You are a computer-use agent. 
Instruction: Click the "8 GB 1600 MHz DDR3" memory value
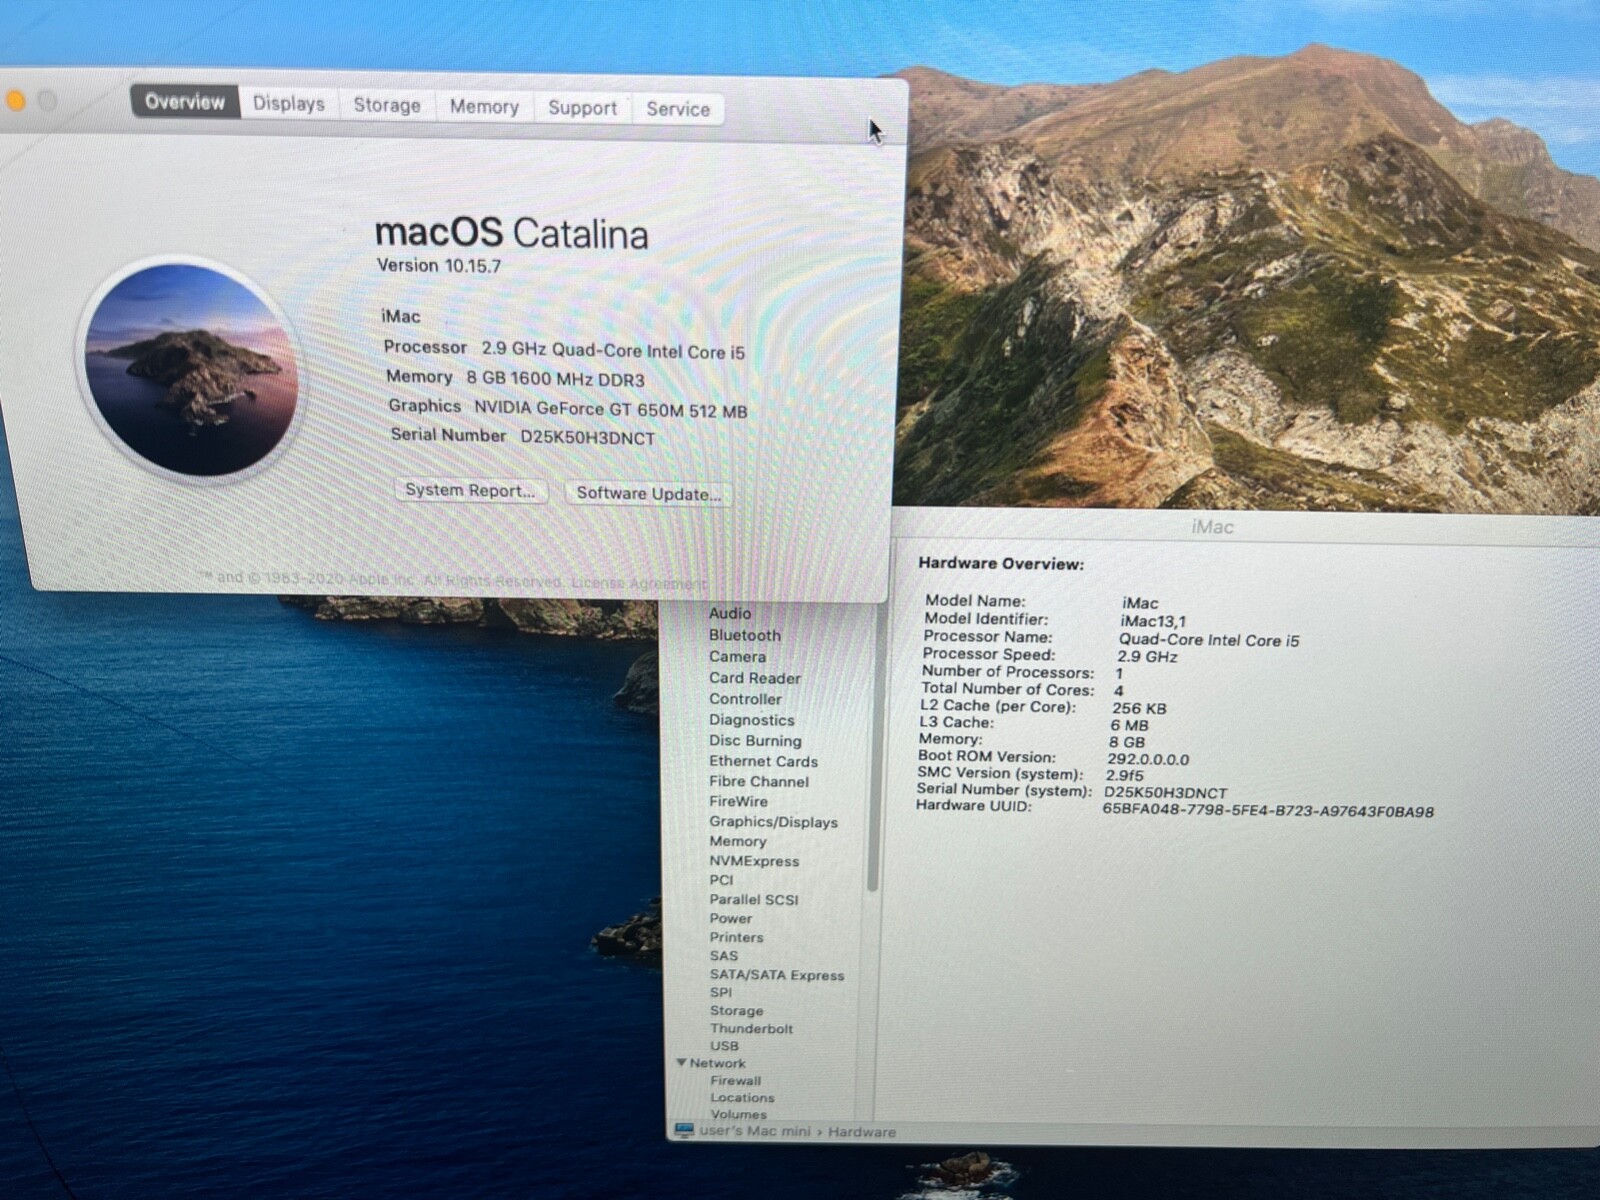tap(556, 379)
